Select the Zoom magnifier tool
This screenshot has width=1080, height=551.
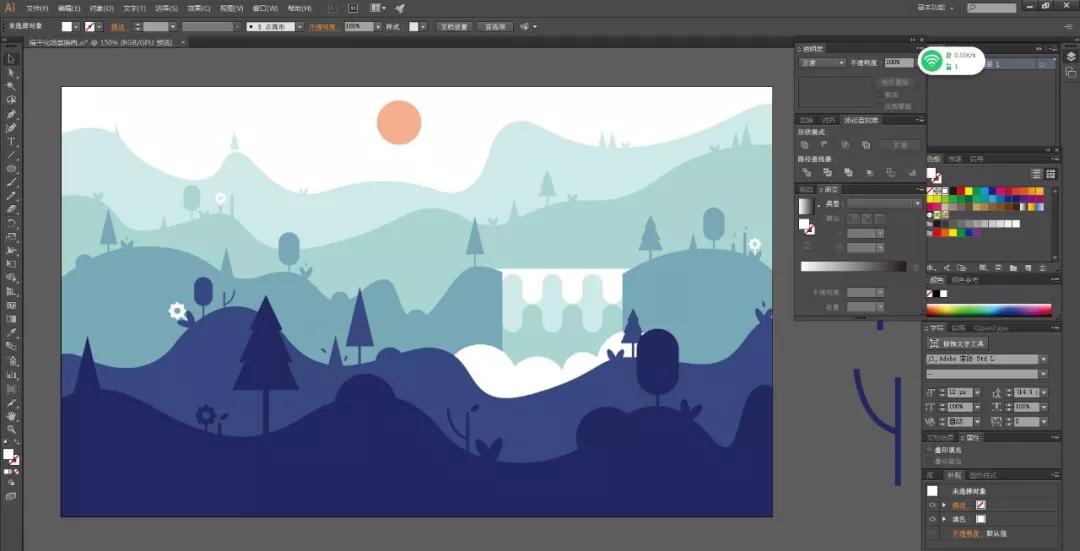coord(11,428)
